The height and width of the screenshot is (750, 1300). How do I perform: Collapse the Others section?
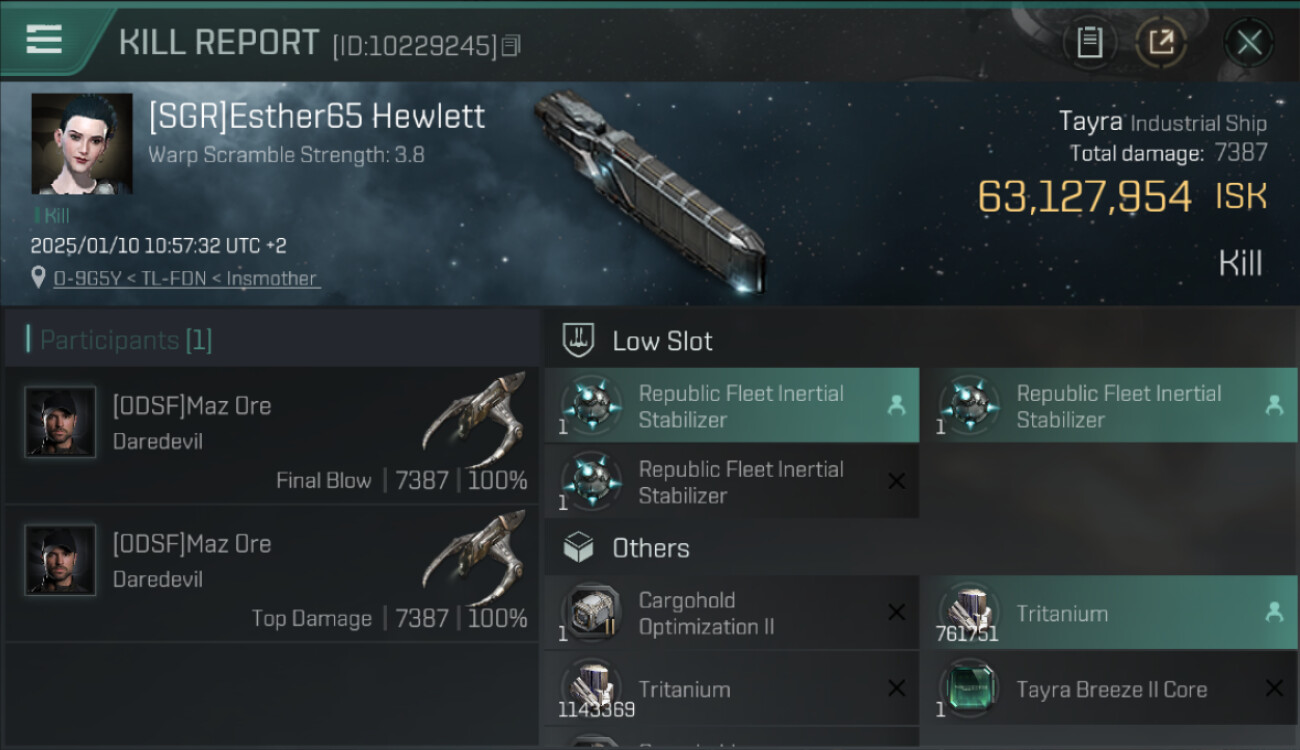pos(650,548)
